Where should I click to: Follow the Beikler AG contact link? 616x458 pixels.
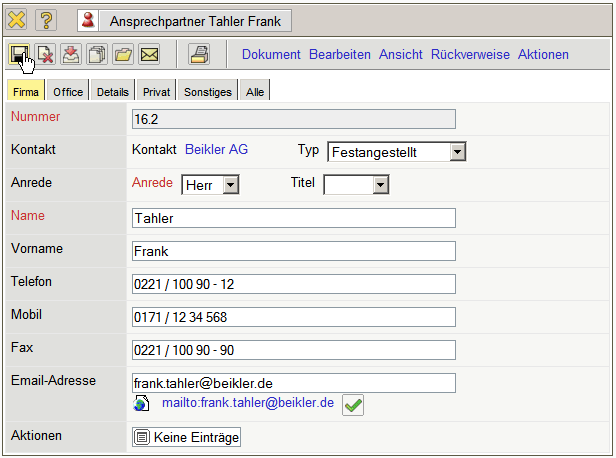pos(216,150)
